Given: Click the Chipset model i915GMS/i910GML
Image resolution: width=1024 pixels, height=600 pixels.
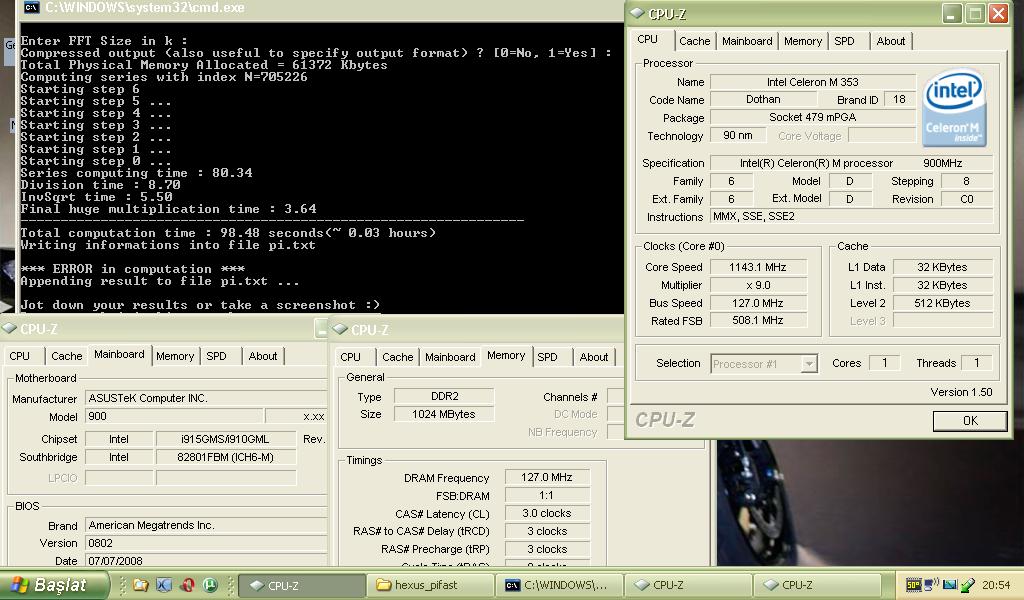Looking at the screenshot, I should [x=225, y=439].
